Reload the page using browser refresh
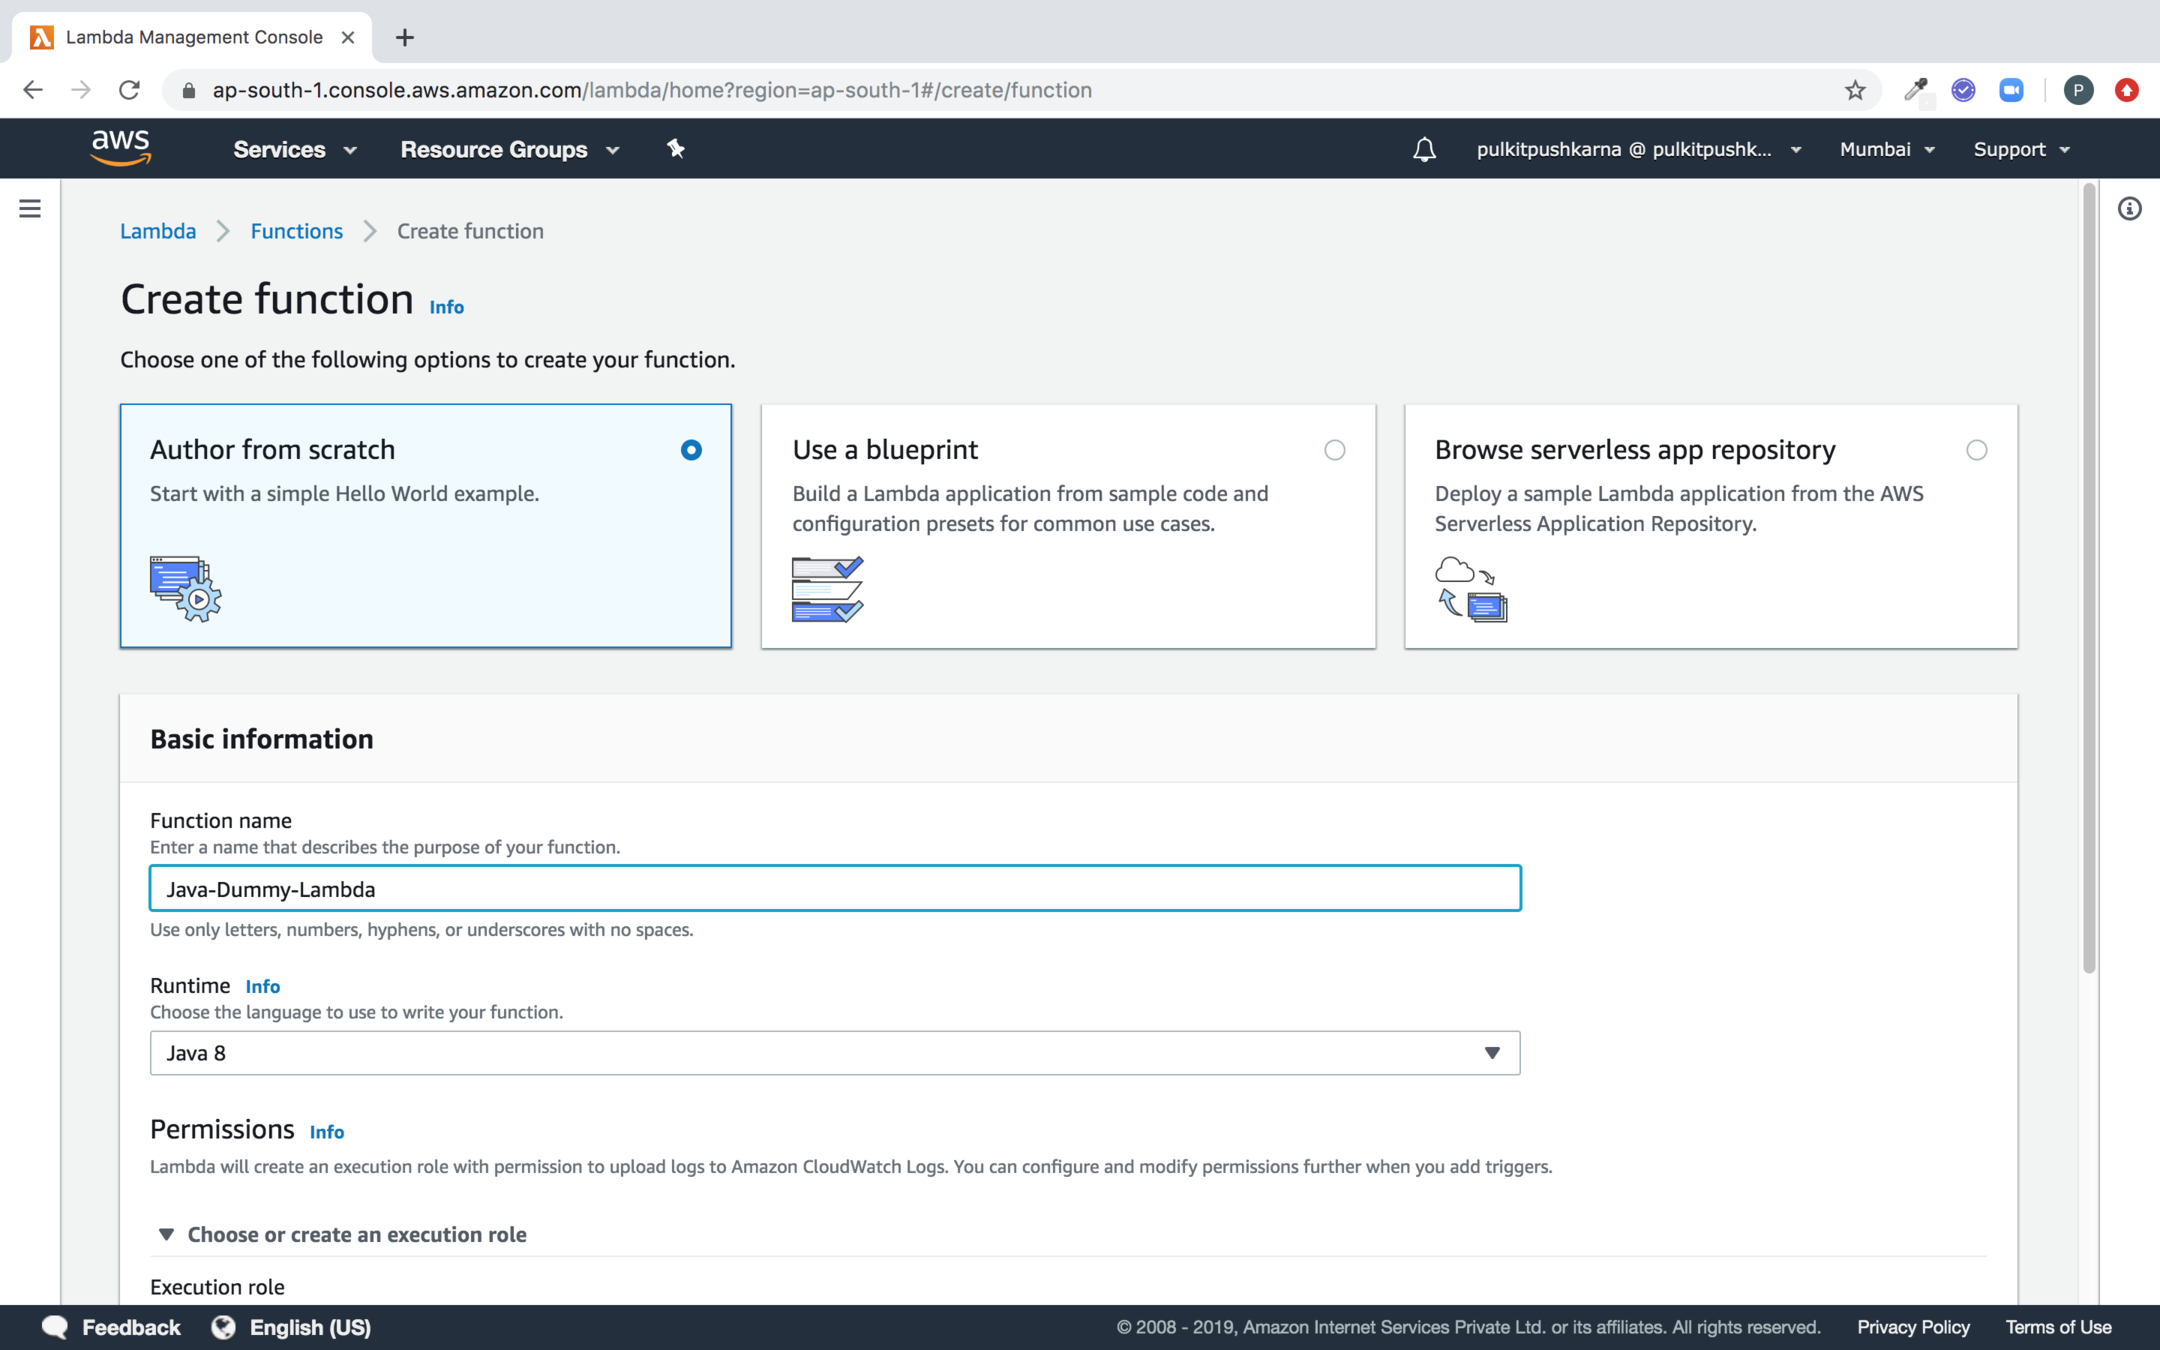Image resolution: width=2160 pixels, height=1350 pixels. [129, 90]
